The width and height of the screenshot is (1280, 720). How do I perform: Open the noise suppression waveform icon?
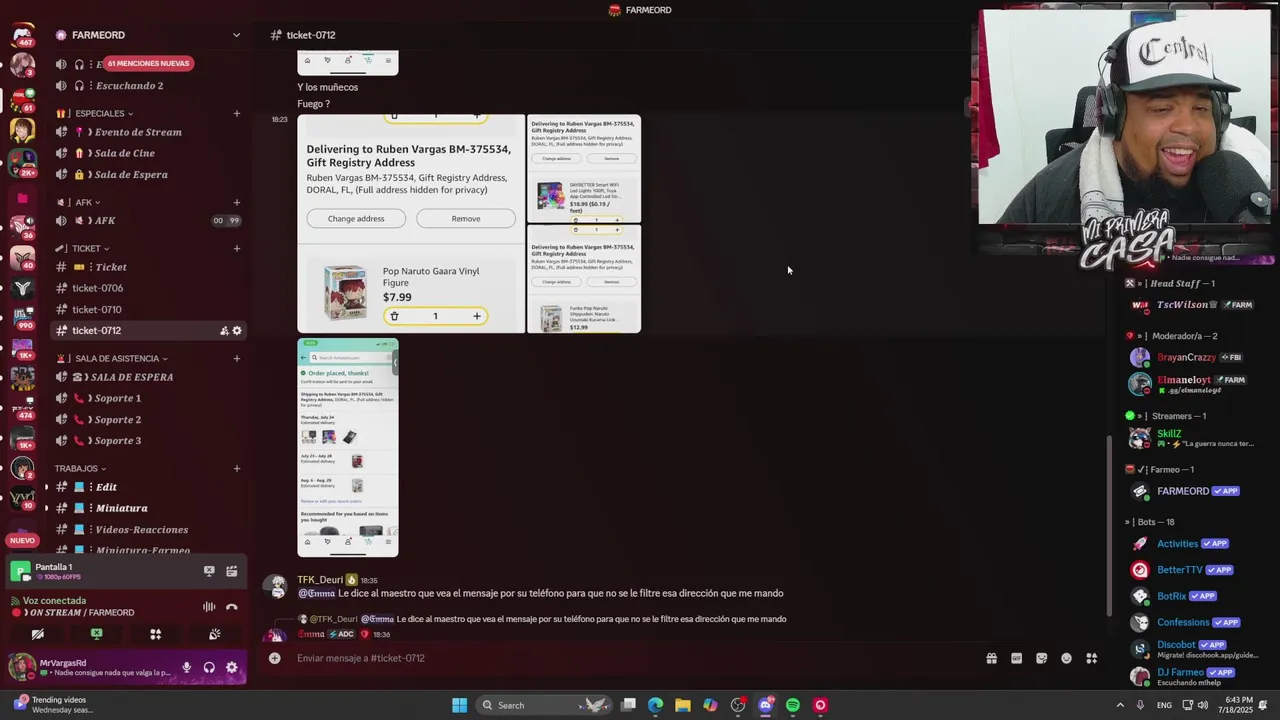point(209,606)
